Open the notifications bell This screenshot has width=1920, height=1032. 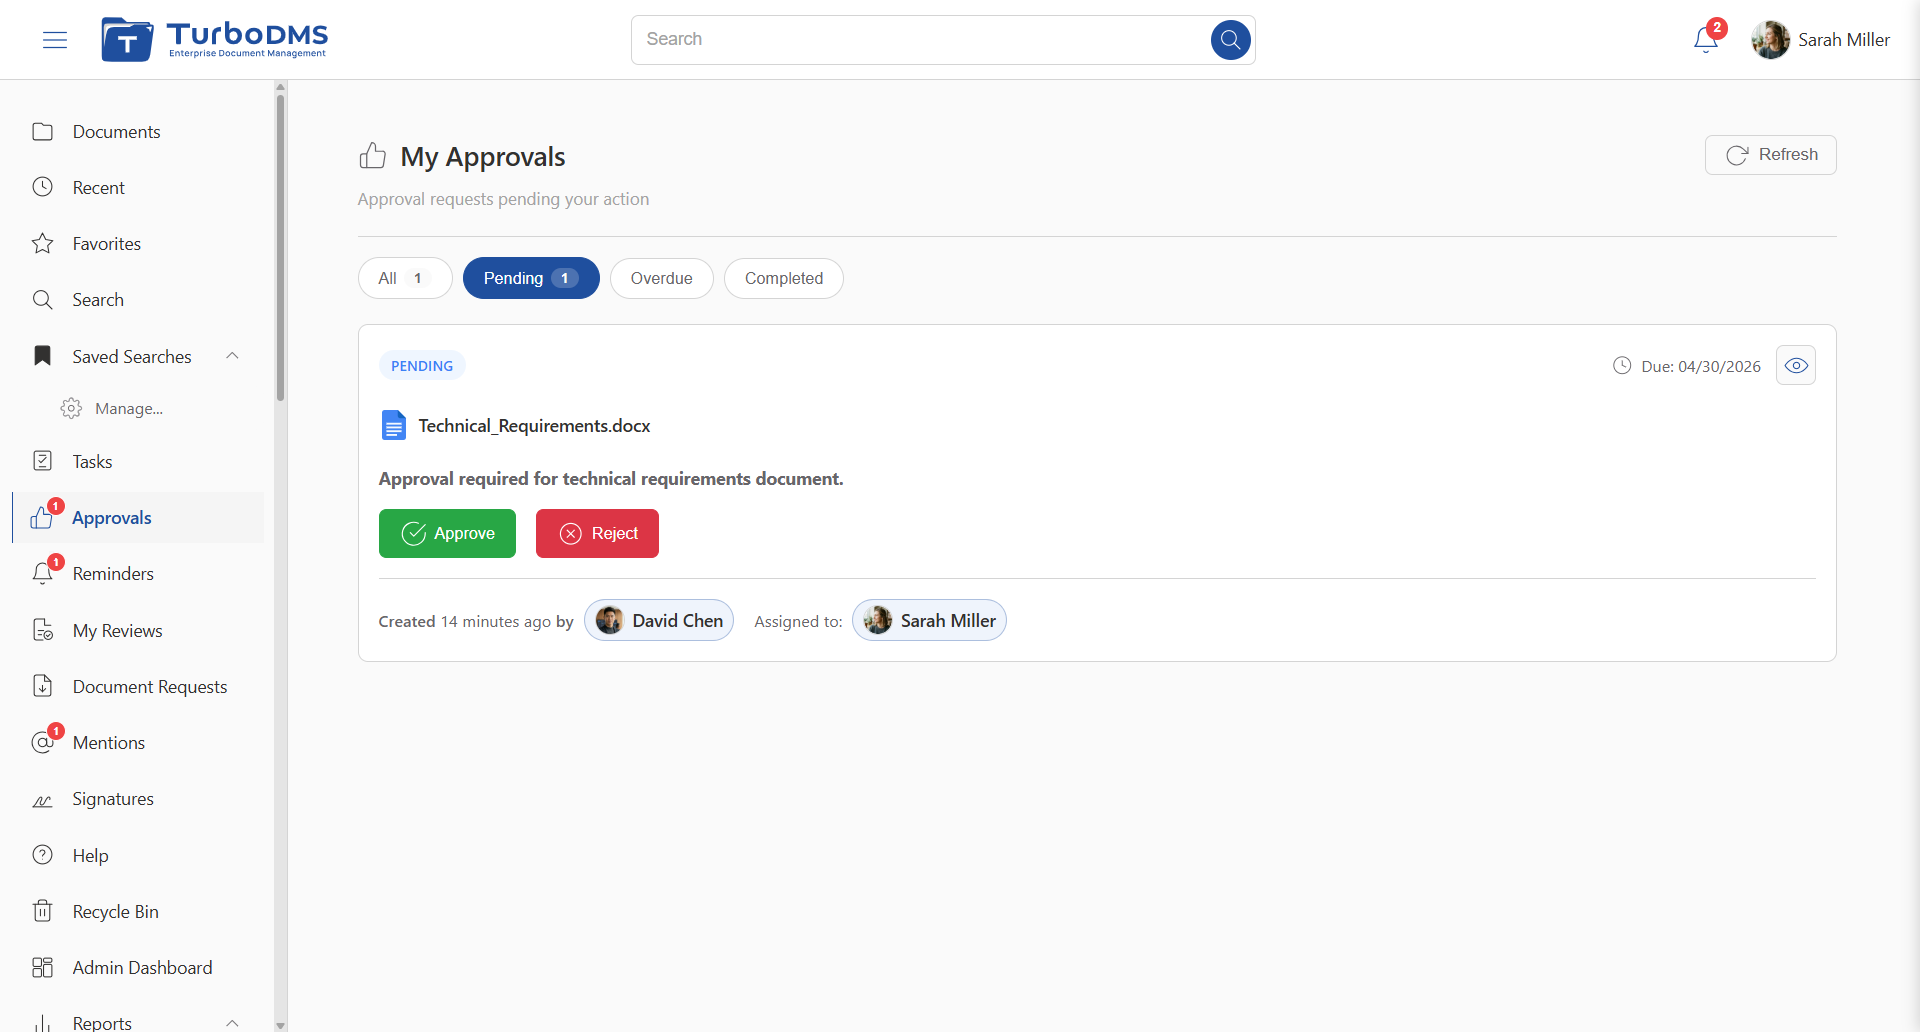click(x=1706, y=40)
